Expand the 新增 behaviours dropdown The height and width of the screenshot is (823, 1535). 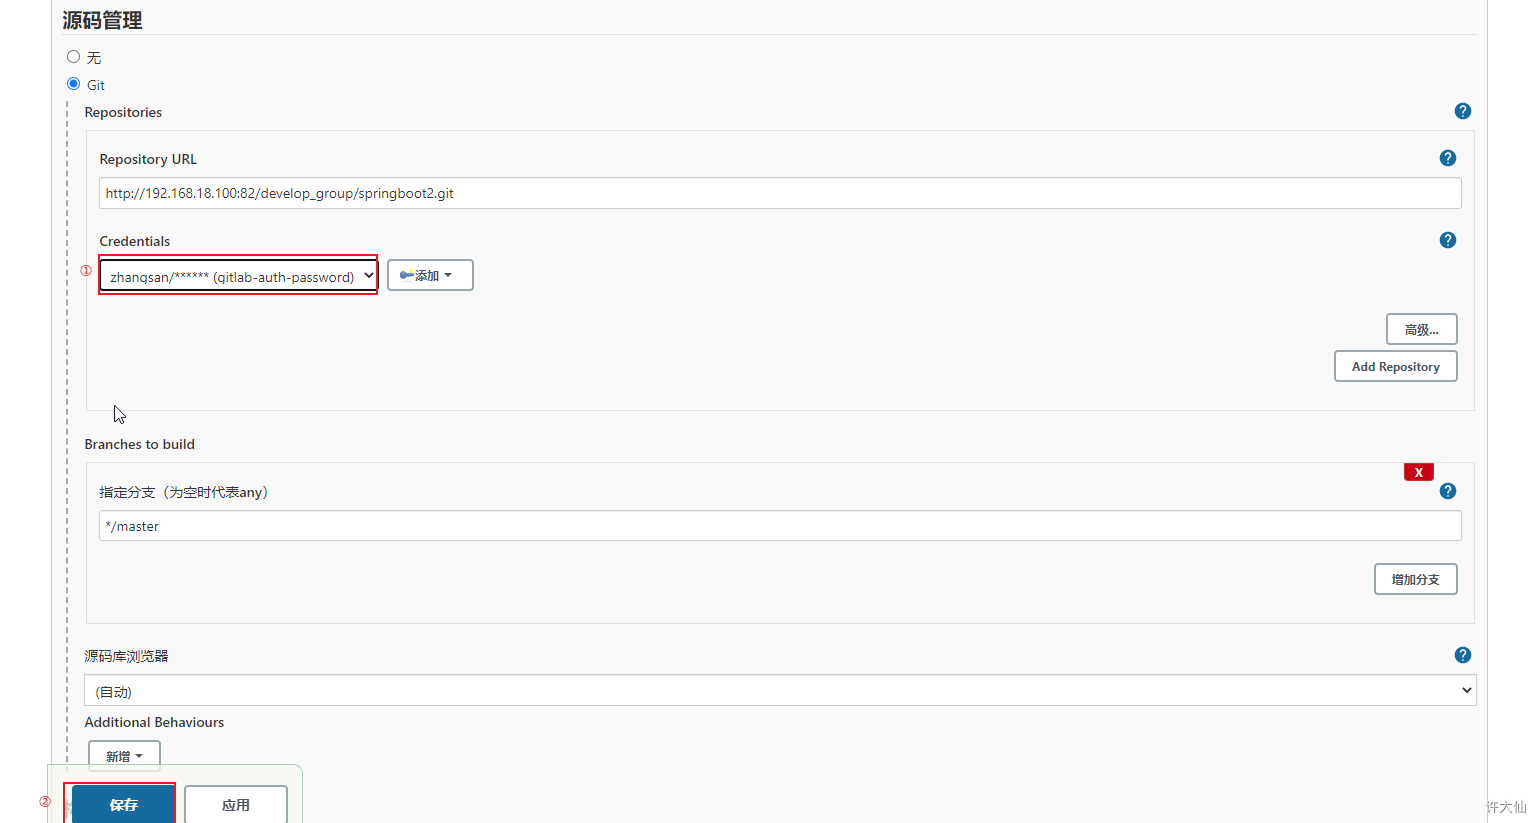point(124,756)
